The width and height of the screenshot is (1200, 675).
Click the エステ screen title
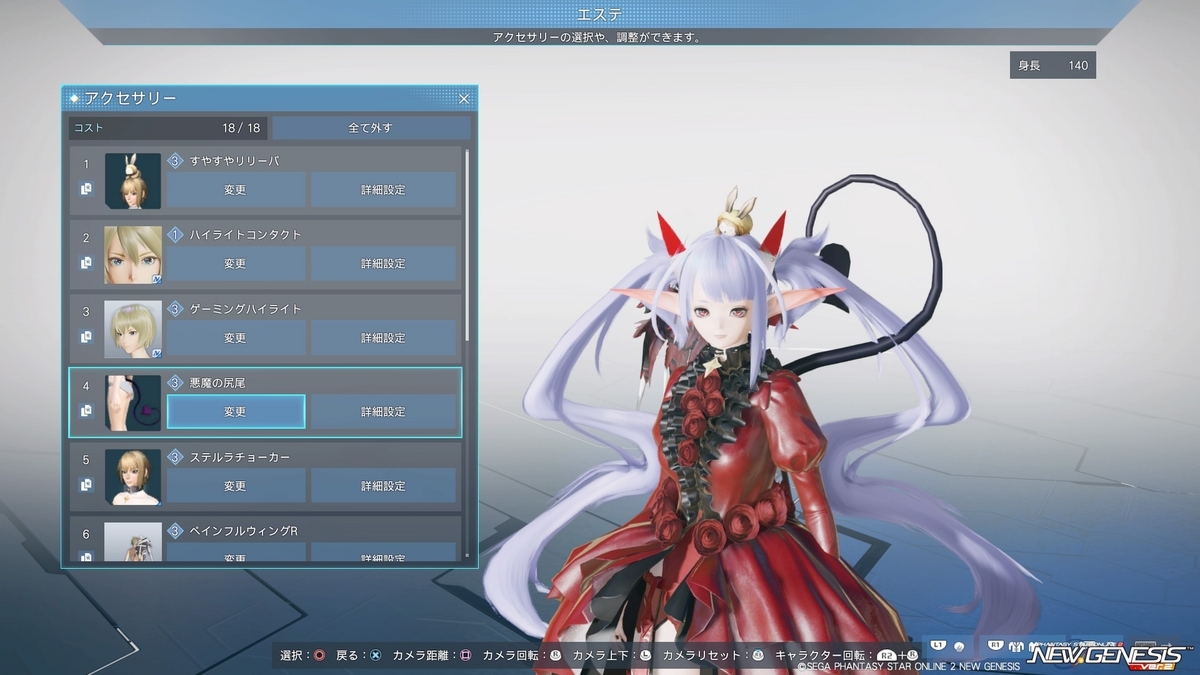(600, 14)
